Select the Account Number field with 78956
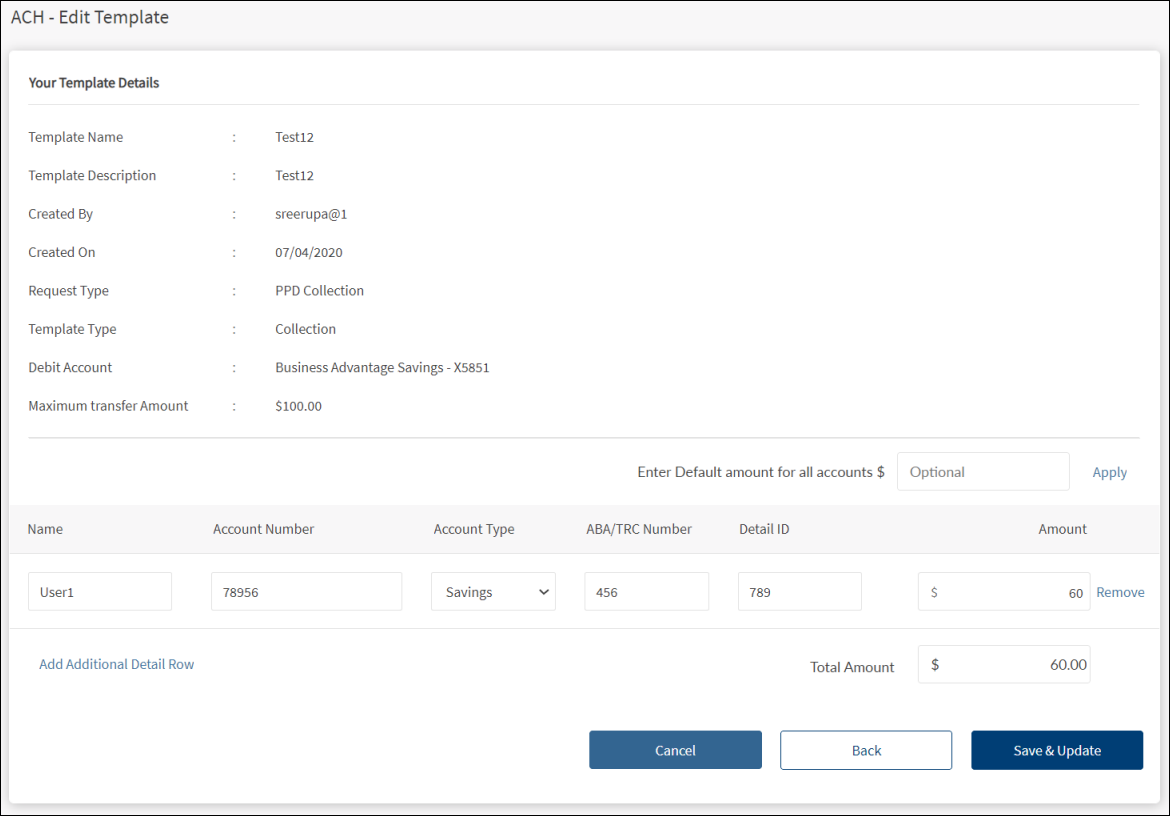Image resolution: width=1170 pixels, height=816 pixels. pos(306,592)
